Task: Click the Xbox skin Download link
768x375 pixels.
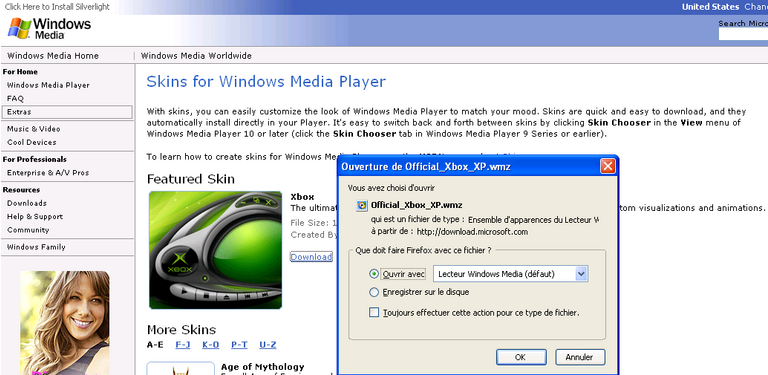Action: [x=311, y=257]
